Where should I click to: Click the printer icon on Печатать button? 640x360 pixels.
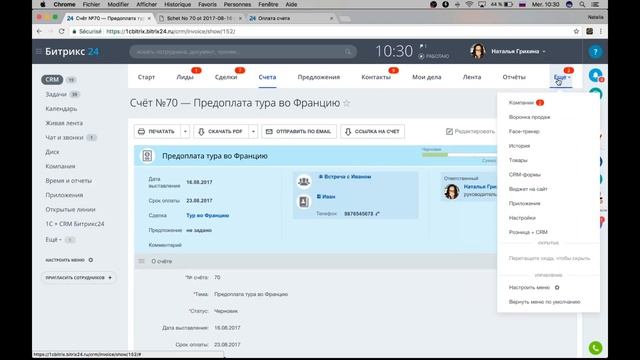tap(141, 131)
